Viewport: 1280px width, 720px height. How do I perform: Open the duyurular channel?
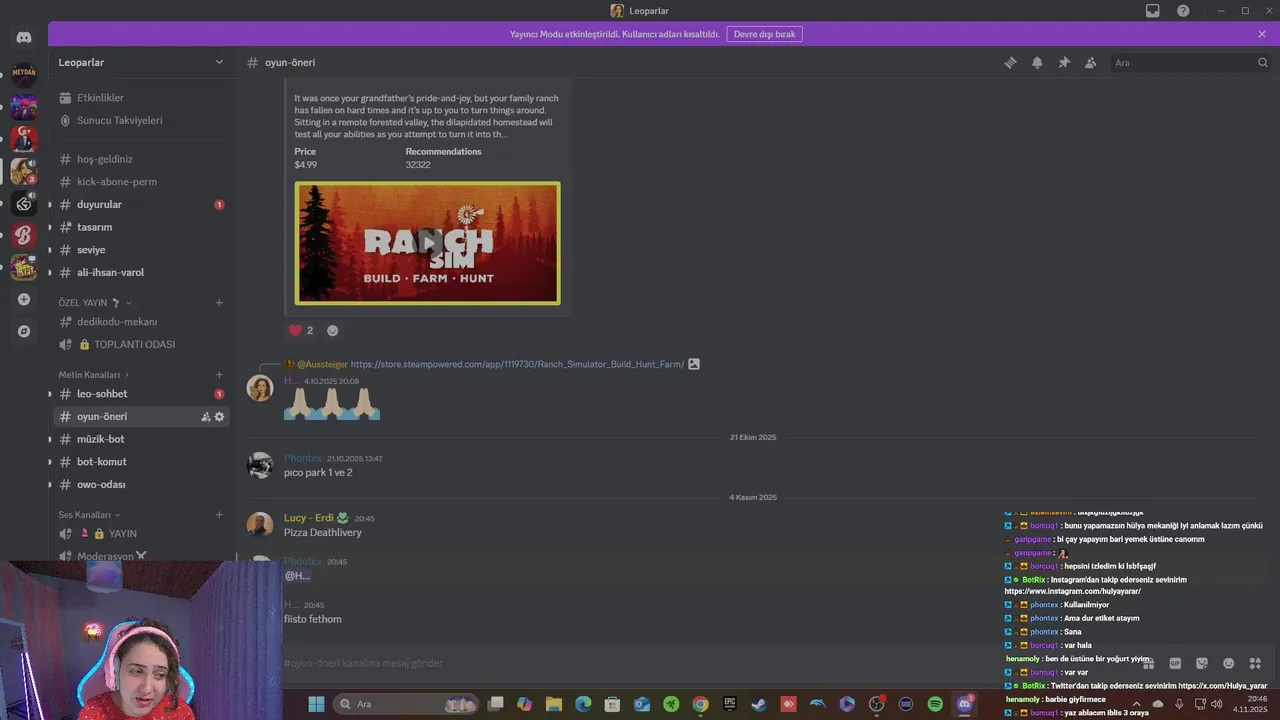click(x=141, y=204)
